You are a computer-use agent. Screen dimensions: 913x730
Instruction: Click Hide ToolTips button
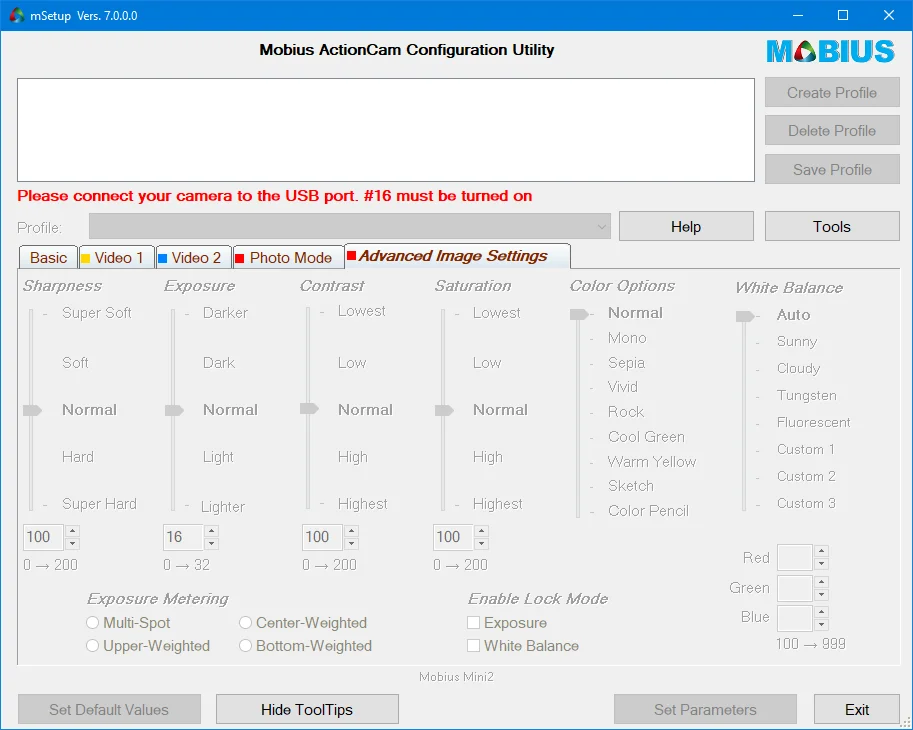click(307, 710)
